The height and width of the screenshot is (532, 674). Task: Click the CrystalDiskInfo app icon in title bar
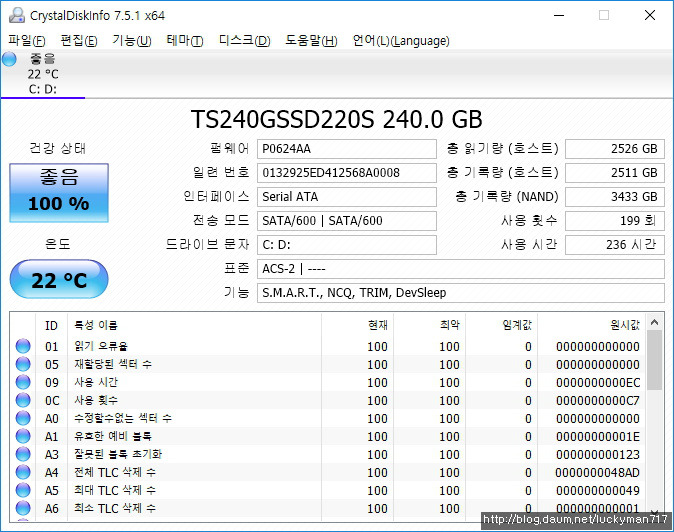point(17,15)
